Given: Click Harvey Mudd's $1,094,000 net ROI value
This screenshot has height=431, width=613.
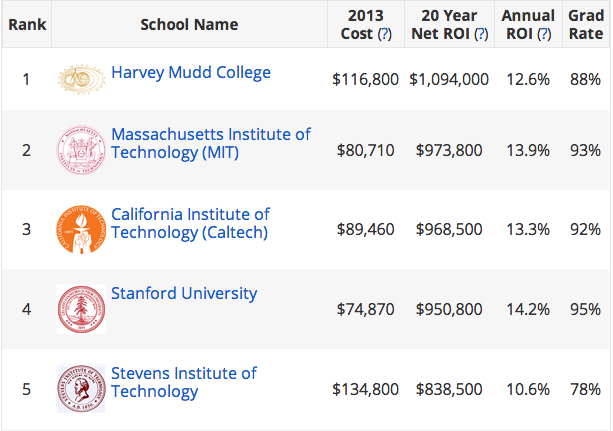Looking at the screenshot, I should coord(449,79).
